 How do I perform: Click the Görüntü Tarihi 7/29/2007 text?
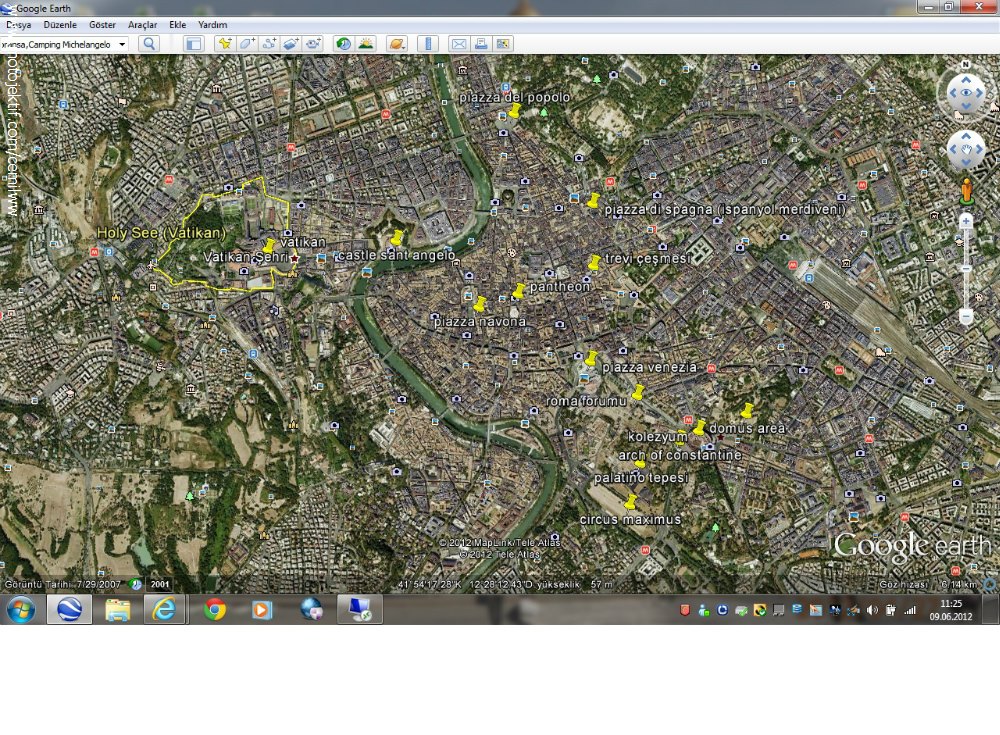click(62, 584)
